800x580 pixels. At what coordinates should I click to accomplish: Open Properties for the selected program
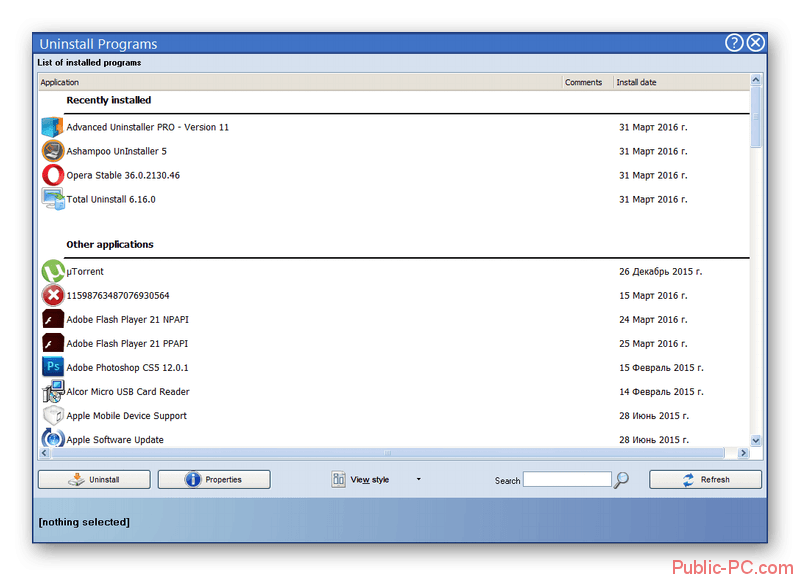(214, 480)
